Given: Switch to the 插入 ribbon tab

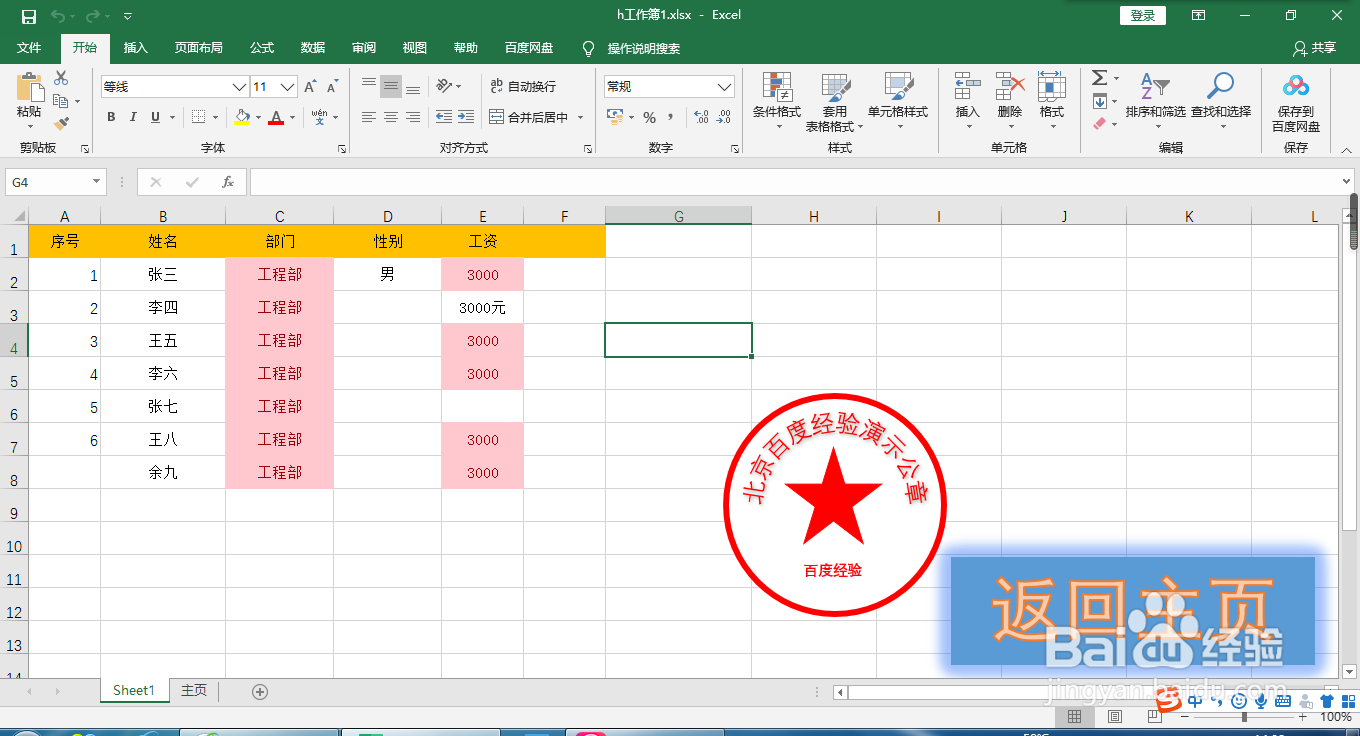Looking at the screenshot, I should pyautogui.click(x=135, y=48).
